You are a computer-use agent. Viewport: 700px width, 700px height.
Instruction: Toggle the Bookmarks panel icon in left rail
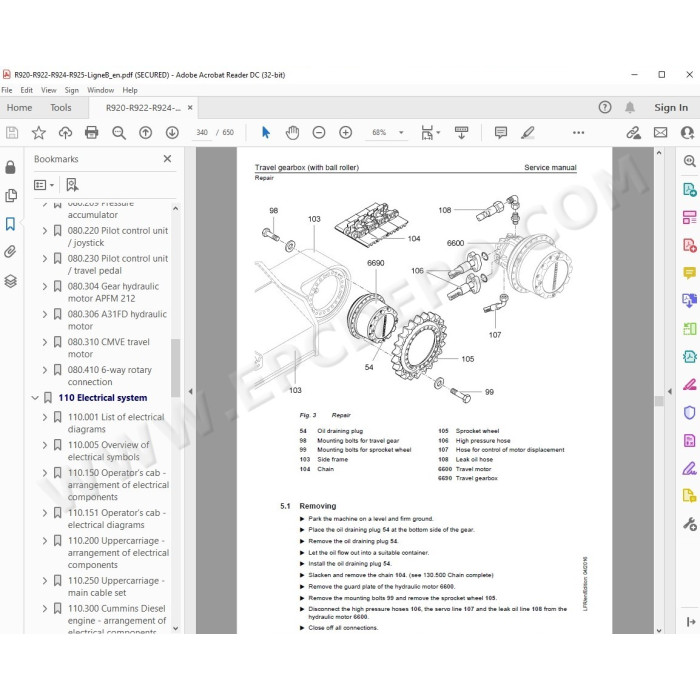(x=10, y=224)
